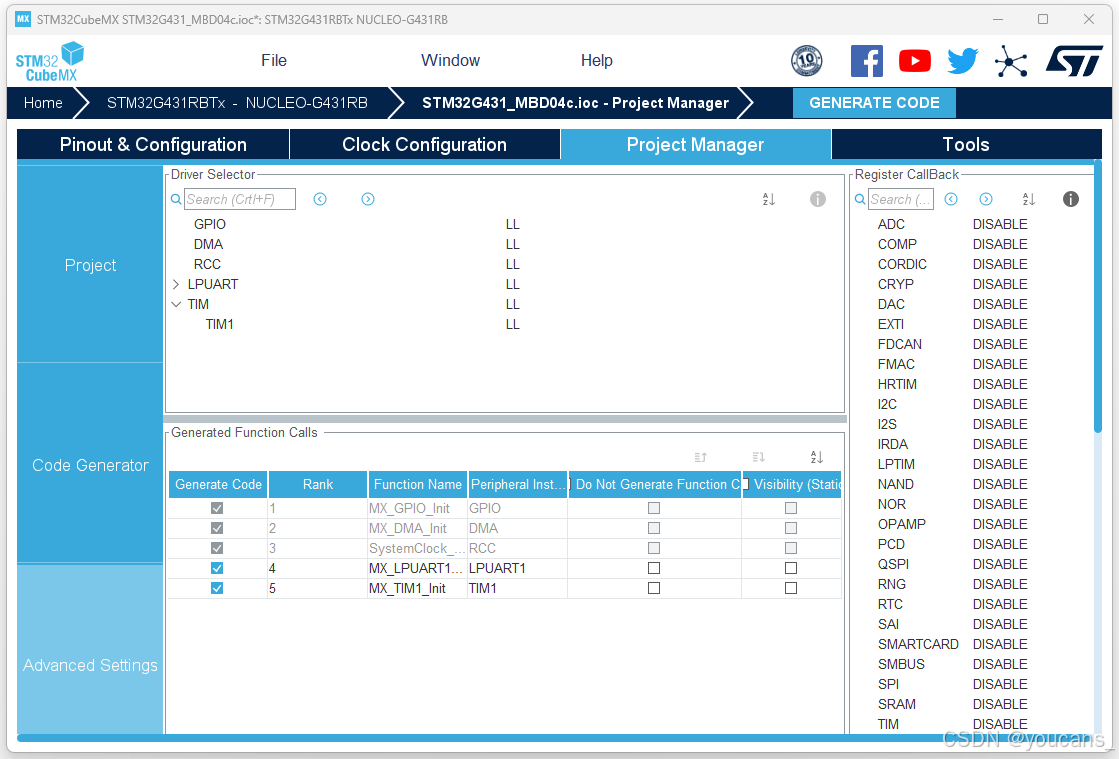Open the Window menu
The image size is (1119, 759).
[450, 61]
